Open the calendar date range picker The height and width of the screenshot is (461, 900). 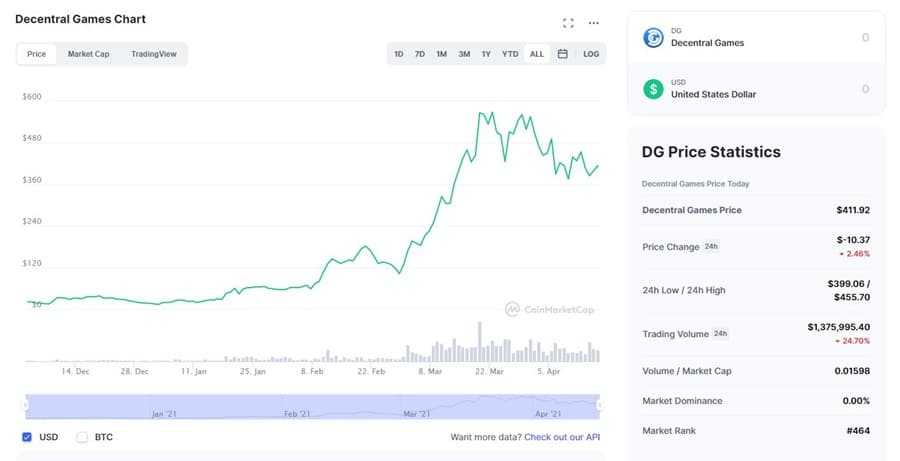[x=562, y=54]
